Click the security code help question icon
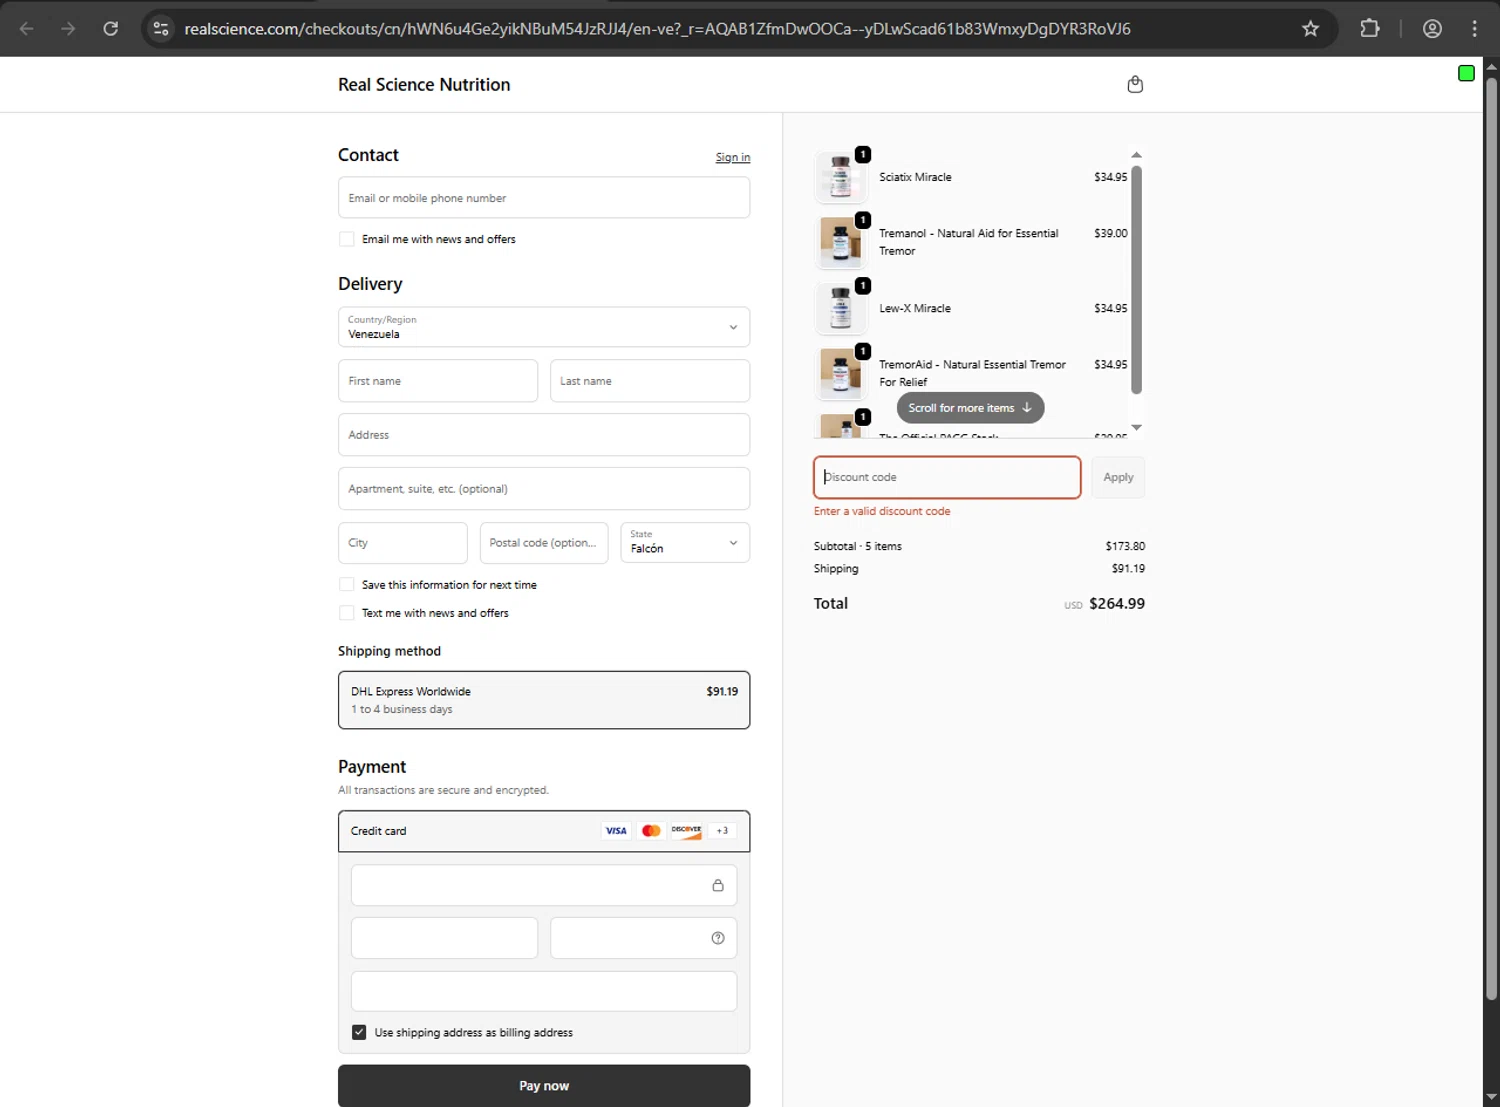 718,938
